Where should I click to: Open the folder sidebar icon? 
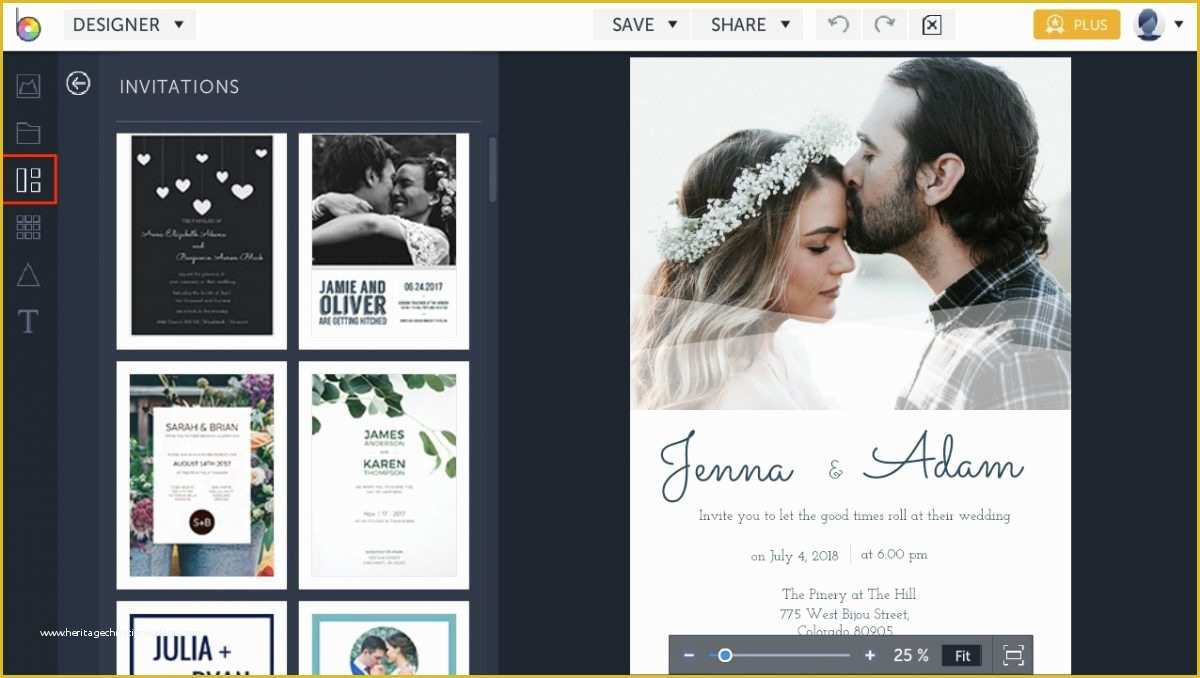pos(28,133)
